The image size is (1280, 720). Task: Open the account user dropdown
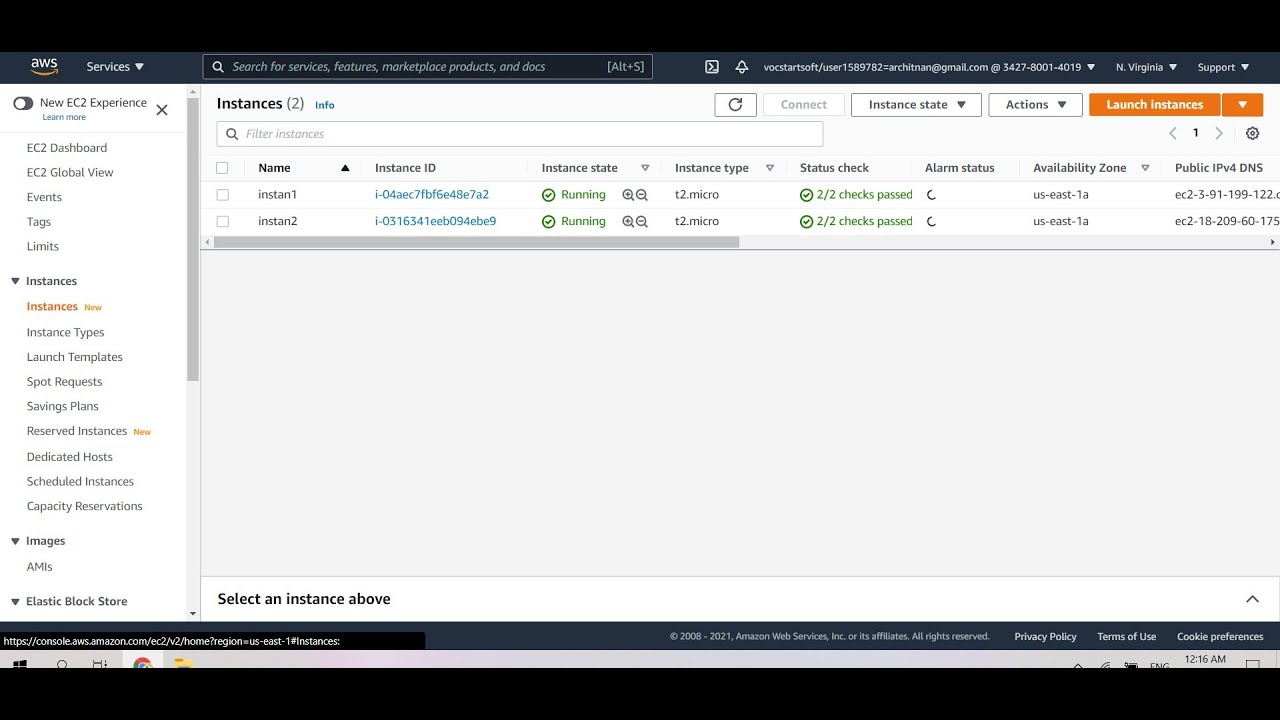point(929,67)
